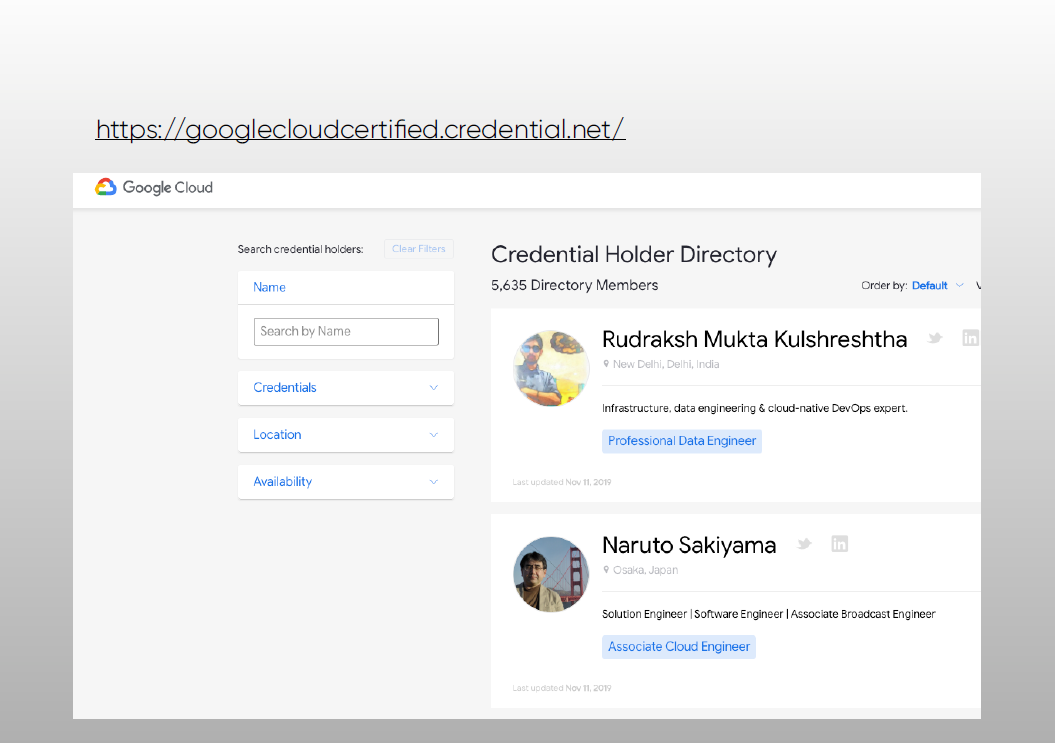The image size is (1055, 743).
Task: Click 'Last updated' text under Rudraksh's card
Action: point(562,482)
